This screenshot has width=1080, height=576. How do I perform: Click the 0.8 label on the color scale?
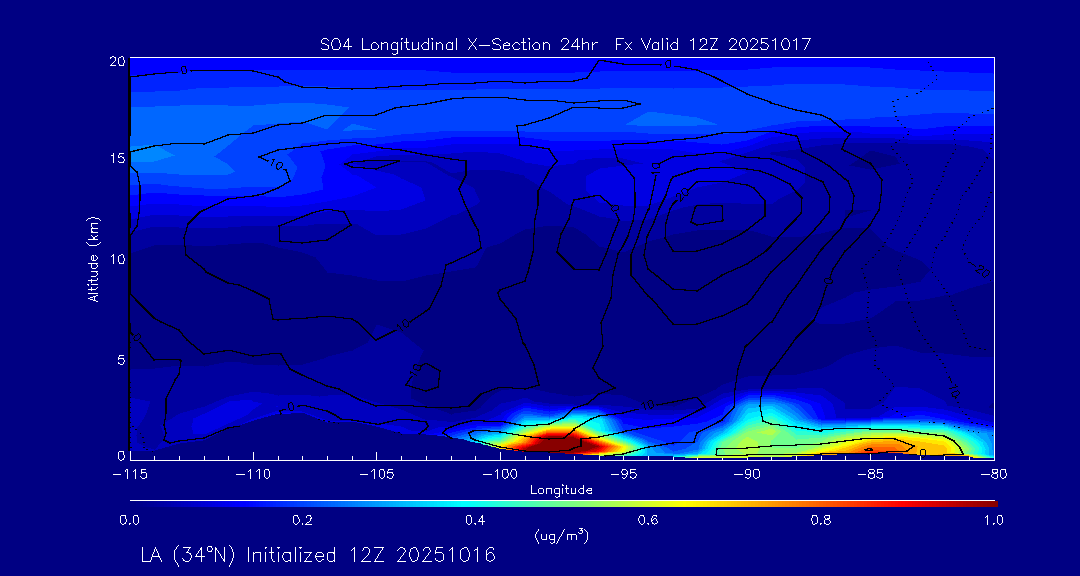coord(822,520)
